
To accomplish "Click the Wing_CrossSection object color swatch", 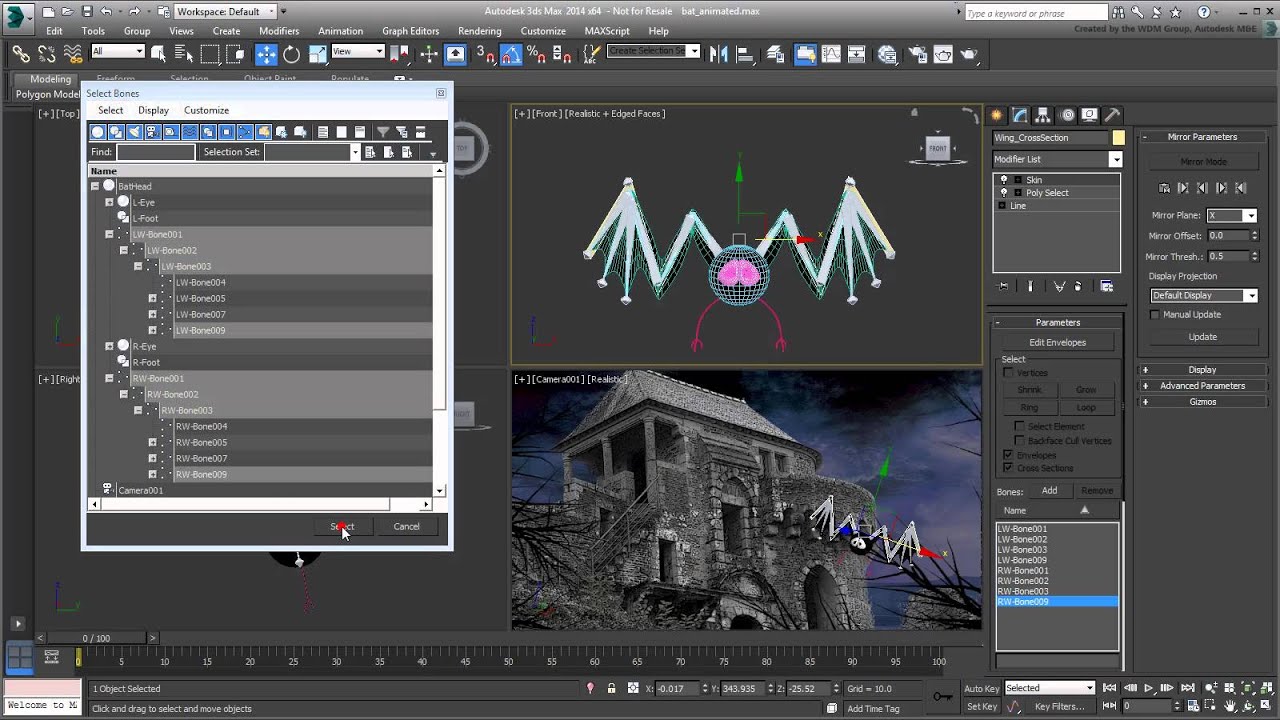I will pyautogui.click(x=1118, y=138).
